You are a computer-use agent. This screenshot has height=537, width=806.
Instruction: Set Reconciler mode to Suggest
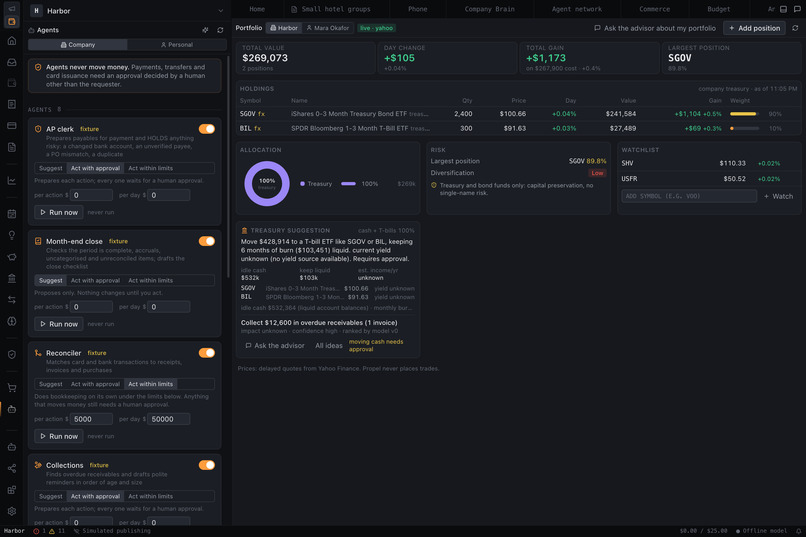click(x=50, y=384)
